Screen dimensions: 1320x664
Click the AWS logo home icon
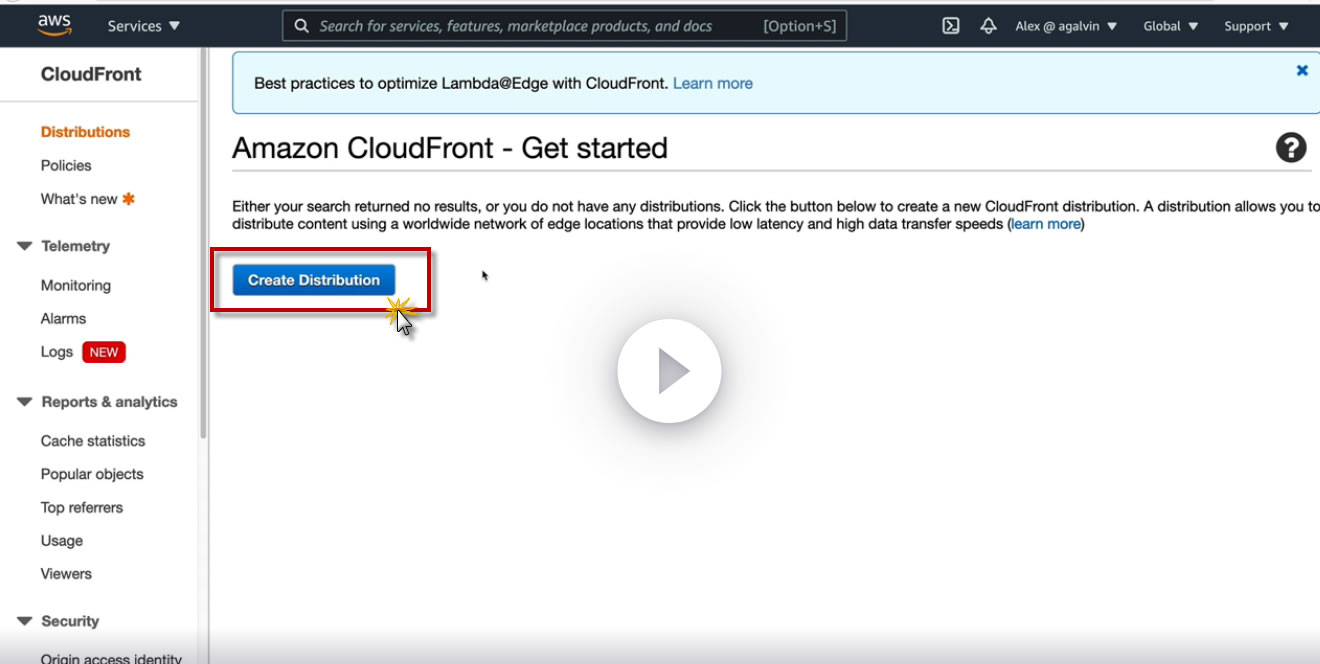click(53, 25)
